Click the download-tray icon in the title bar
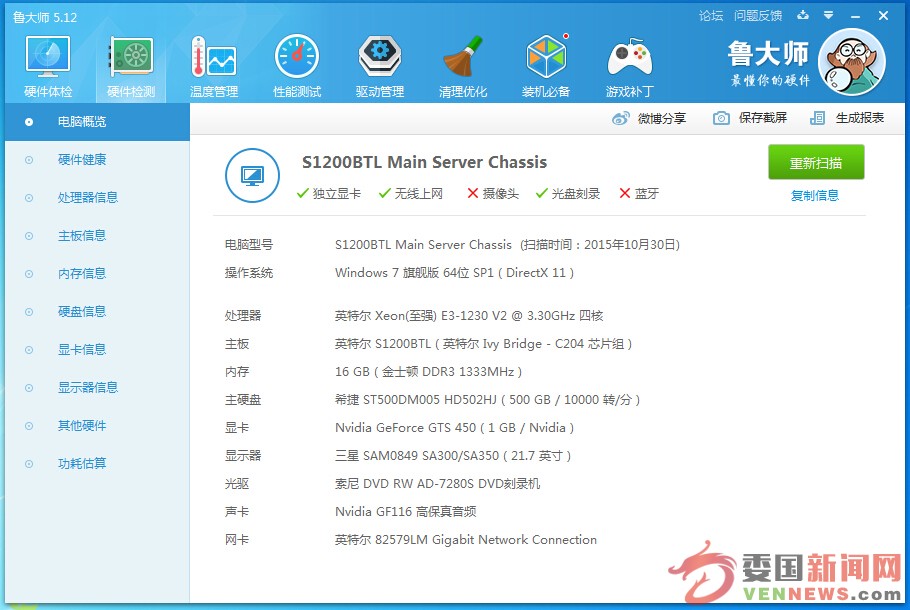Image resolution: width=910 pixels, height=610 pixels. click(803, 16)
